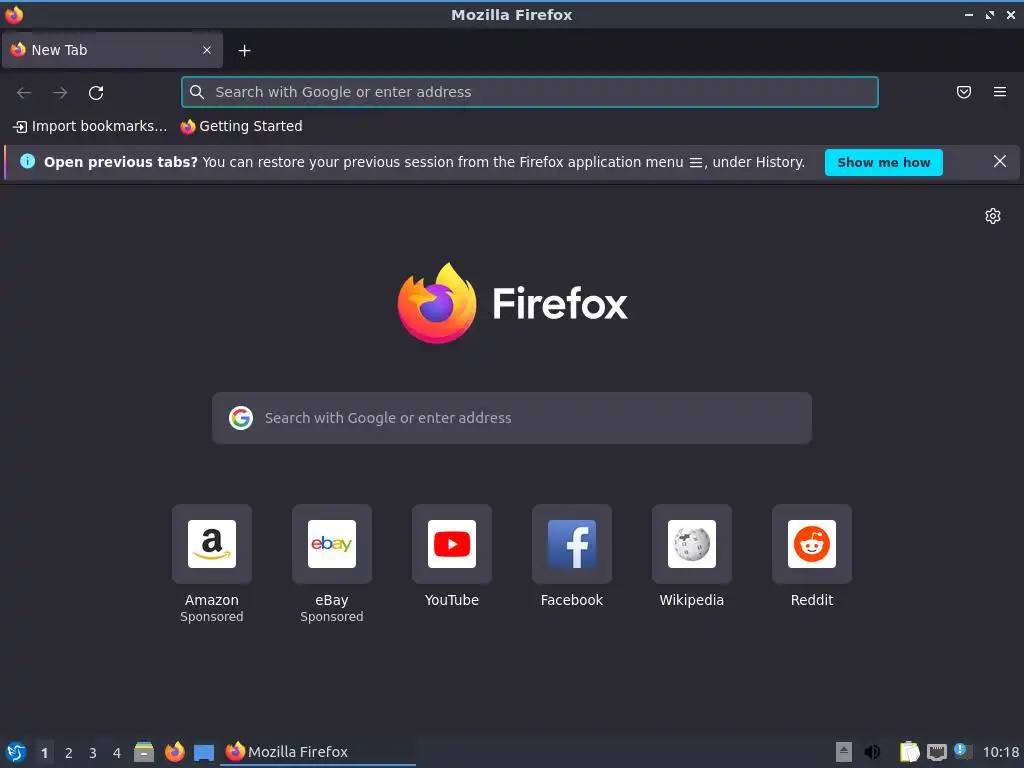Viewport: 1024px width, 768px height.
Task: Click the removable media eject tray icon
Action: [844, 752]
